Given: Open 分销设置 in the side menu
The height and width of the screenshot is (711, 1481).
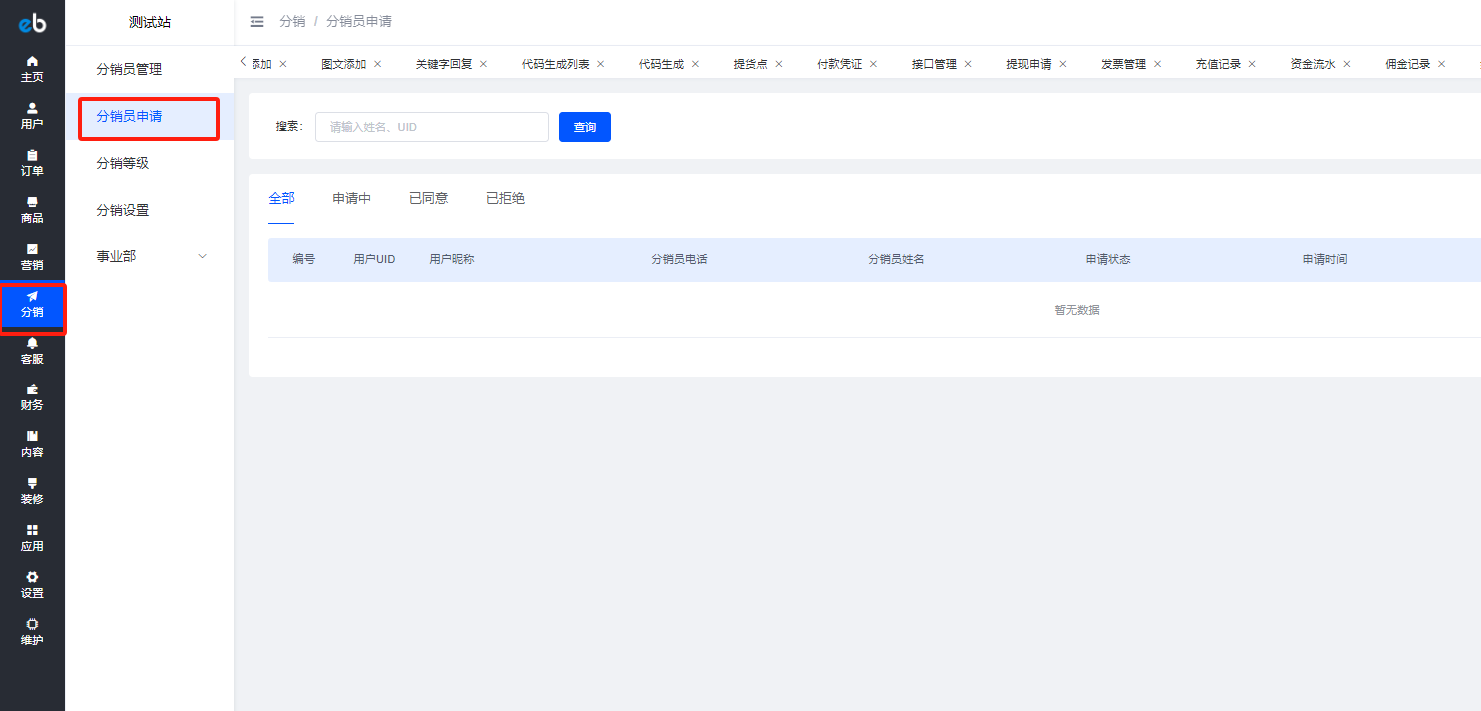Looking at the screenshot, I should 122,210.
